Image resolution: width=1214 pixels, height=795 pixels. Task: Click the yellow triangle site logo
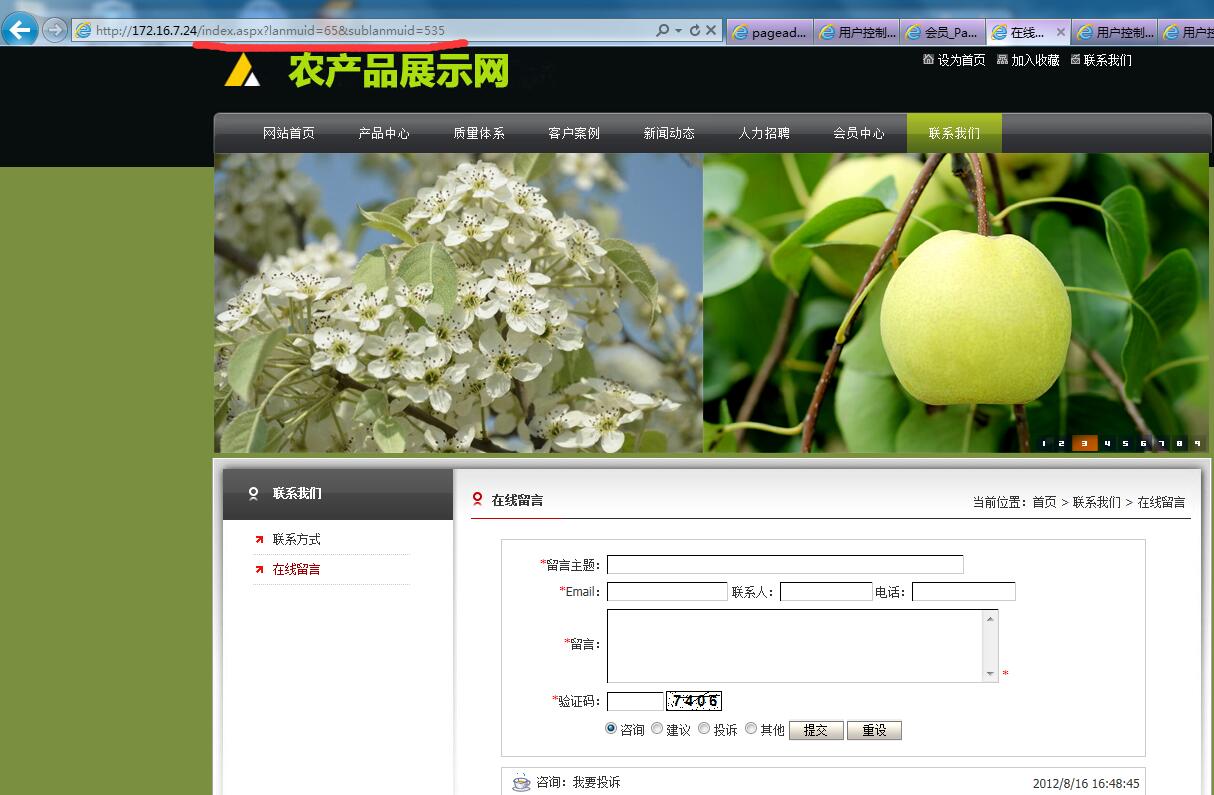point(242,71)
